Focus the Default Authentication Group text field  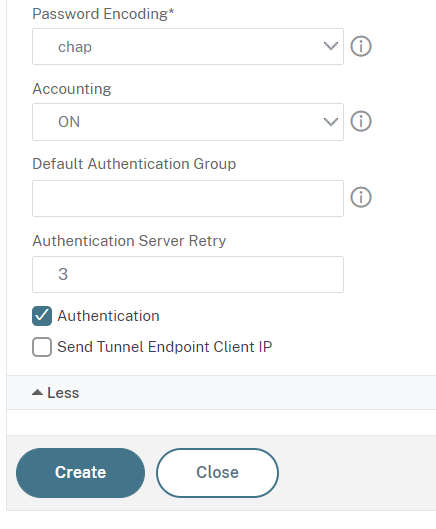188,198
